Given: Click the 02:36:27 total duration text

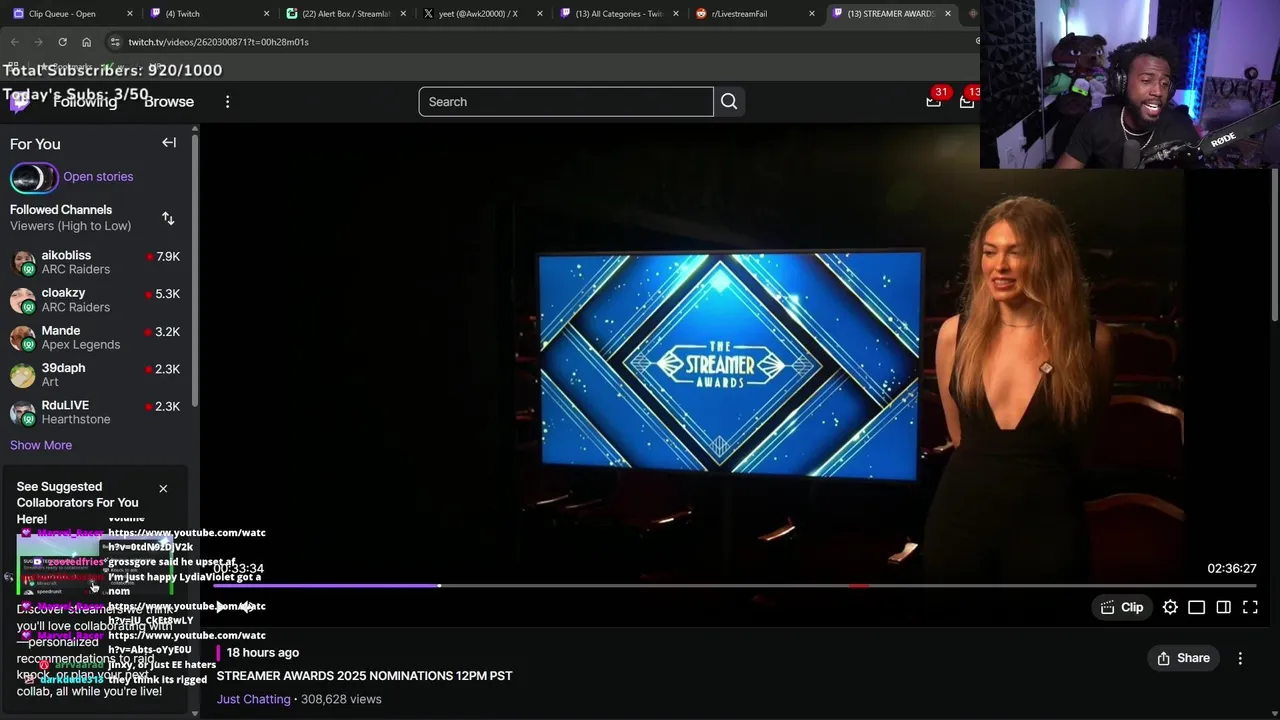Looking at the screenshot, I should (1232, 568).
